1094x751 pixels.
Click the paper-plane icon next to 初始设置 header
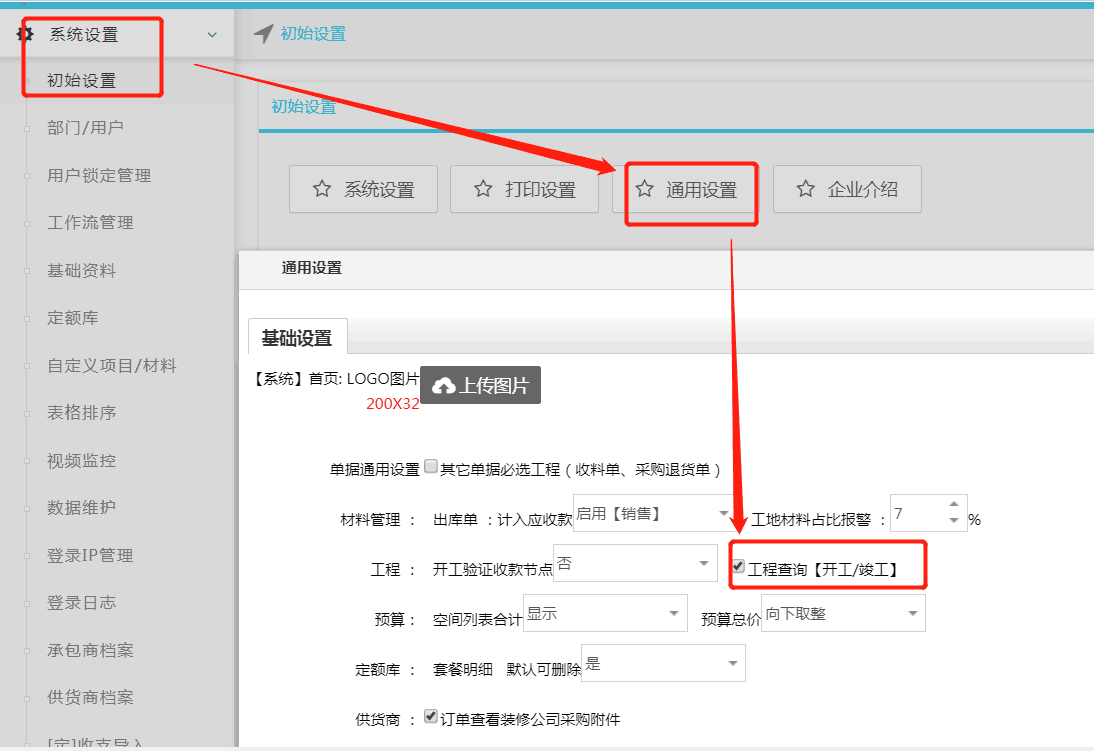262,33
